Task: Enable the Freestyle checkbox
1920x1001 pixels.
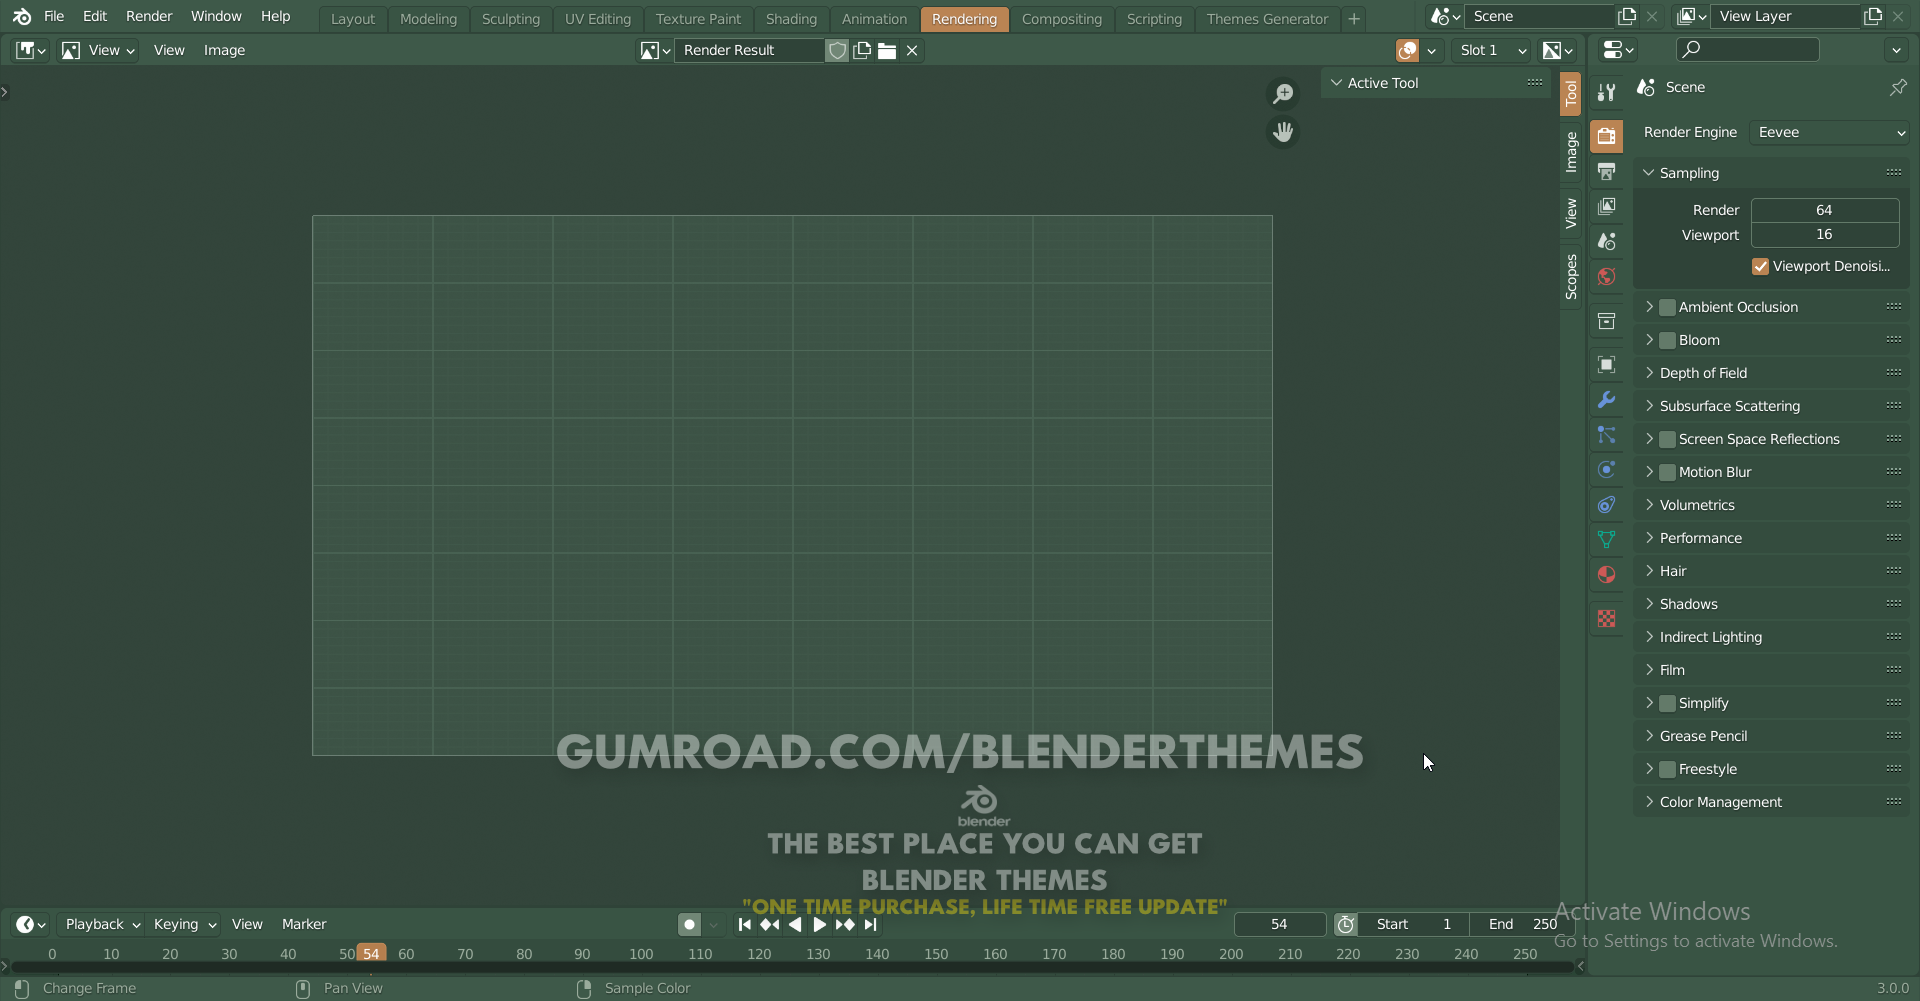Action: (x=1667, y=769)
